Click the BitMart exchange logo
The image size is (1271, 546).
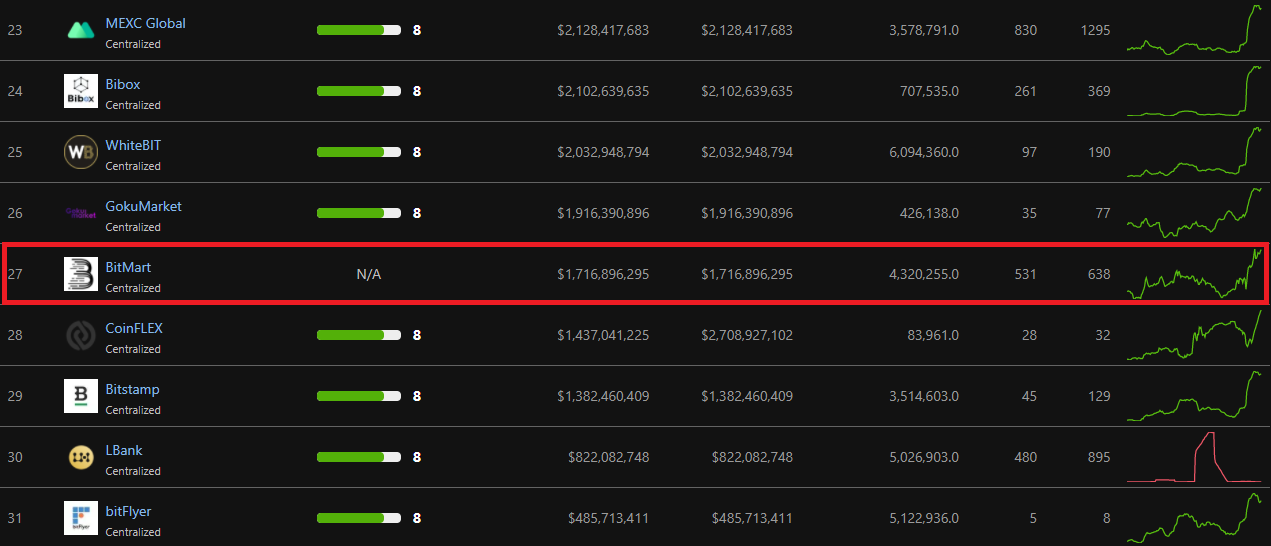(x=80, y=274)
